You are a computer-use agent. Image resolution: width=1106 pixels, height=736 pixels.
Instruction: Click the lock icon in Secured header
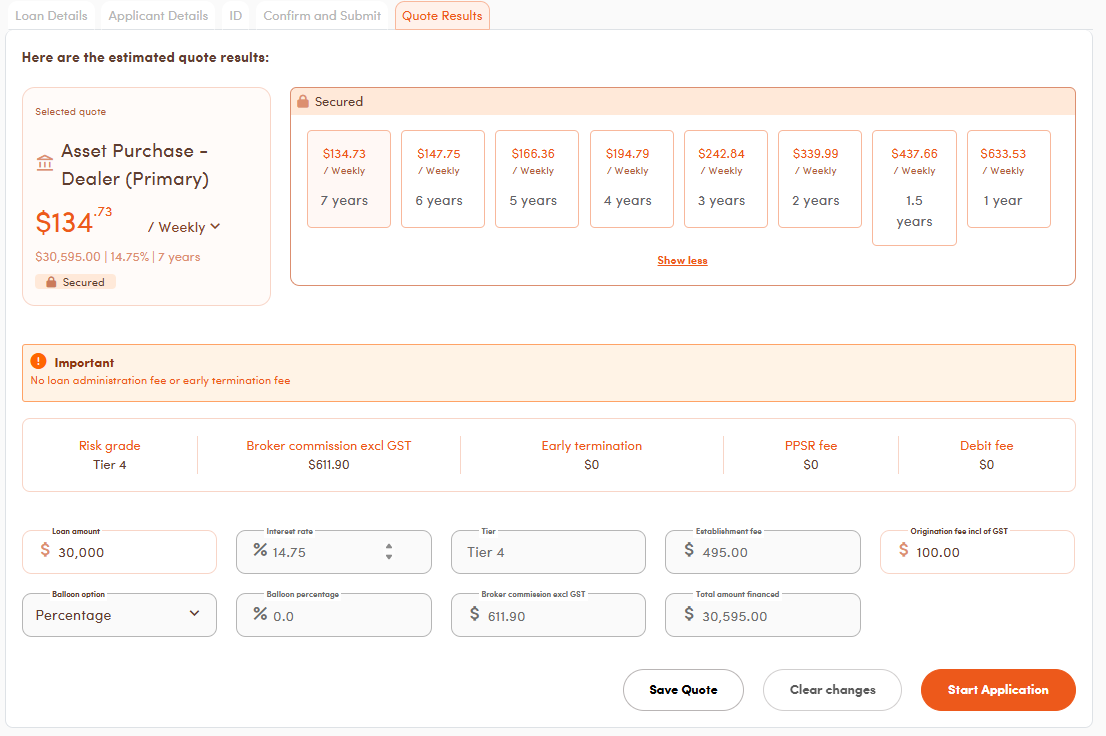303,102
